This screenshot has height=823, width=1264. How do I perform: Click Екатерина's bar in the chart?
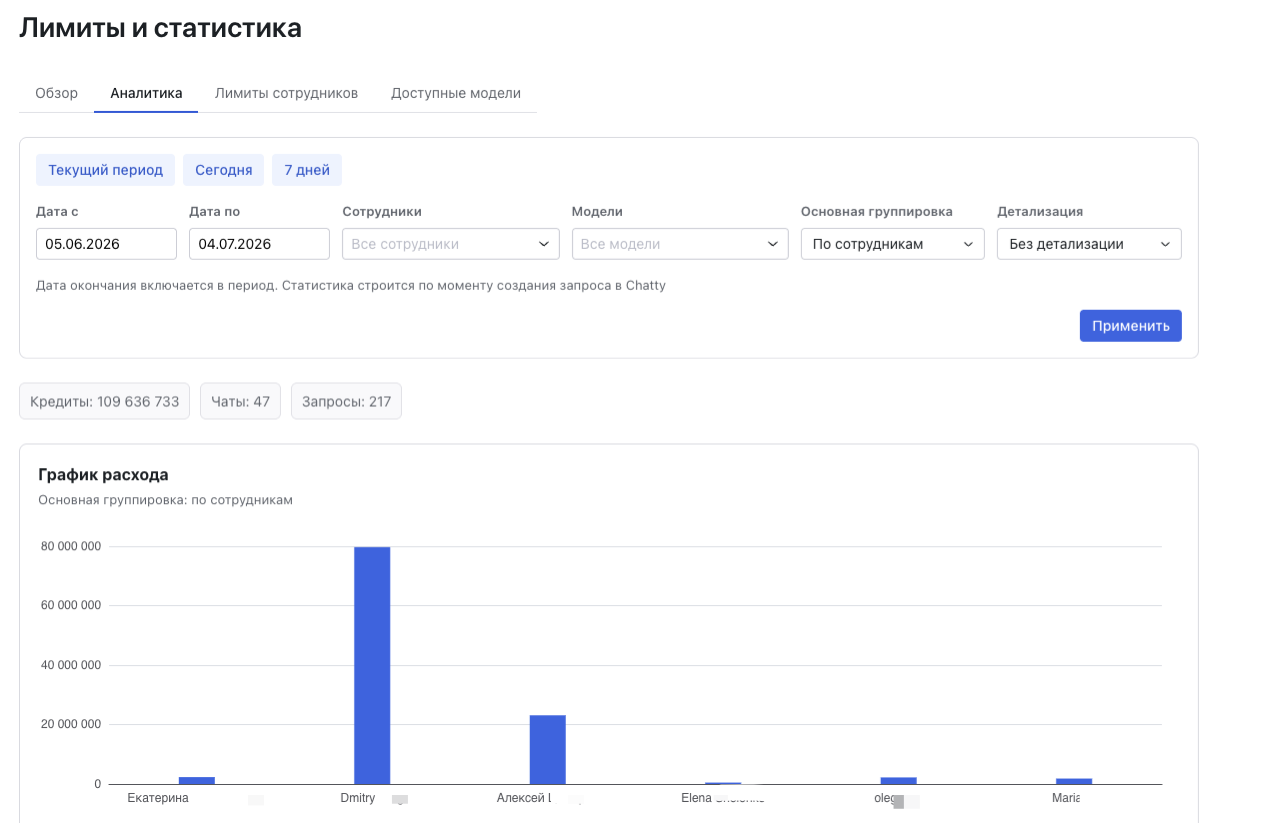coord(196,780)
